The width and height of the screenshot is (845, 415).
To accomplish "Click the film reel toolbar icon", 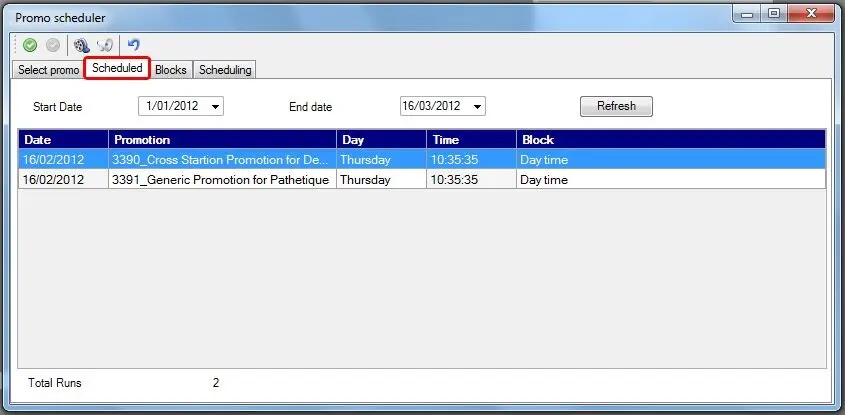I will click(82, 45).
